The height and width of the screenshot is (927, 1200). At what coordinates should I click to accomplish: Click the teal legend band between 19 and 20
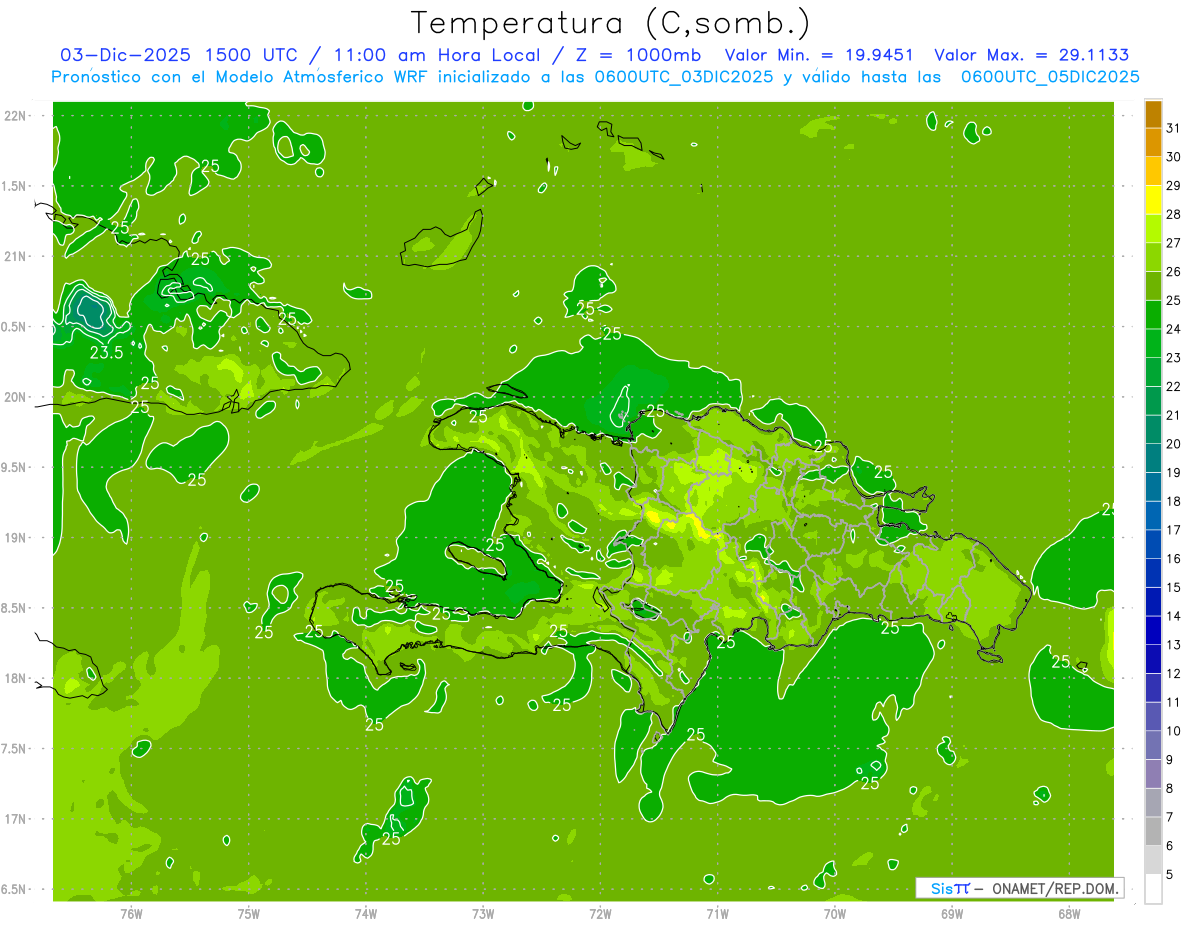pyautogui.click(x=1153, y=459)
